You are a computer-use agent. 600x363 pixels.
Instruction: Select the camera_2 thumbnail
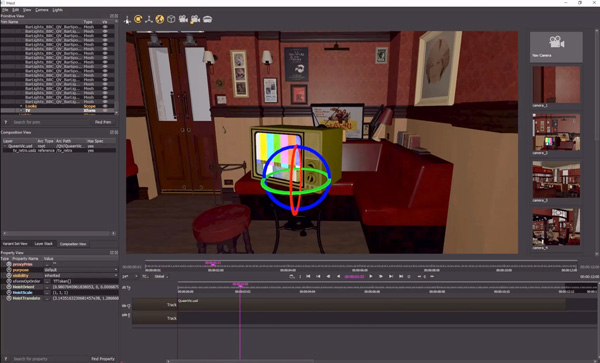pos(556,132)
